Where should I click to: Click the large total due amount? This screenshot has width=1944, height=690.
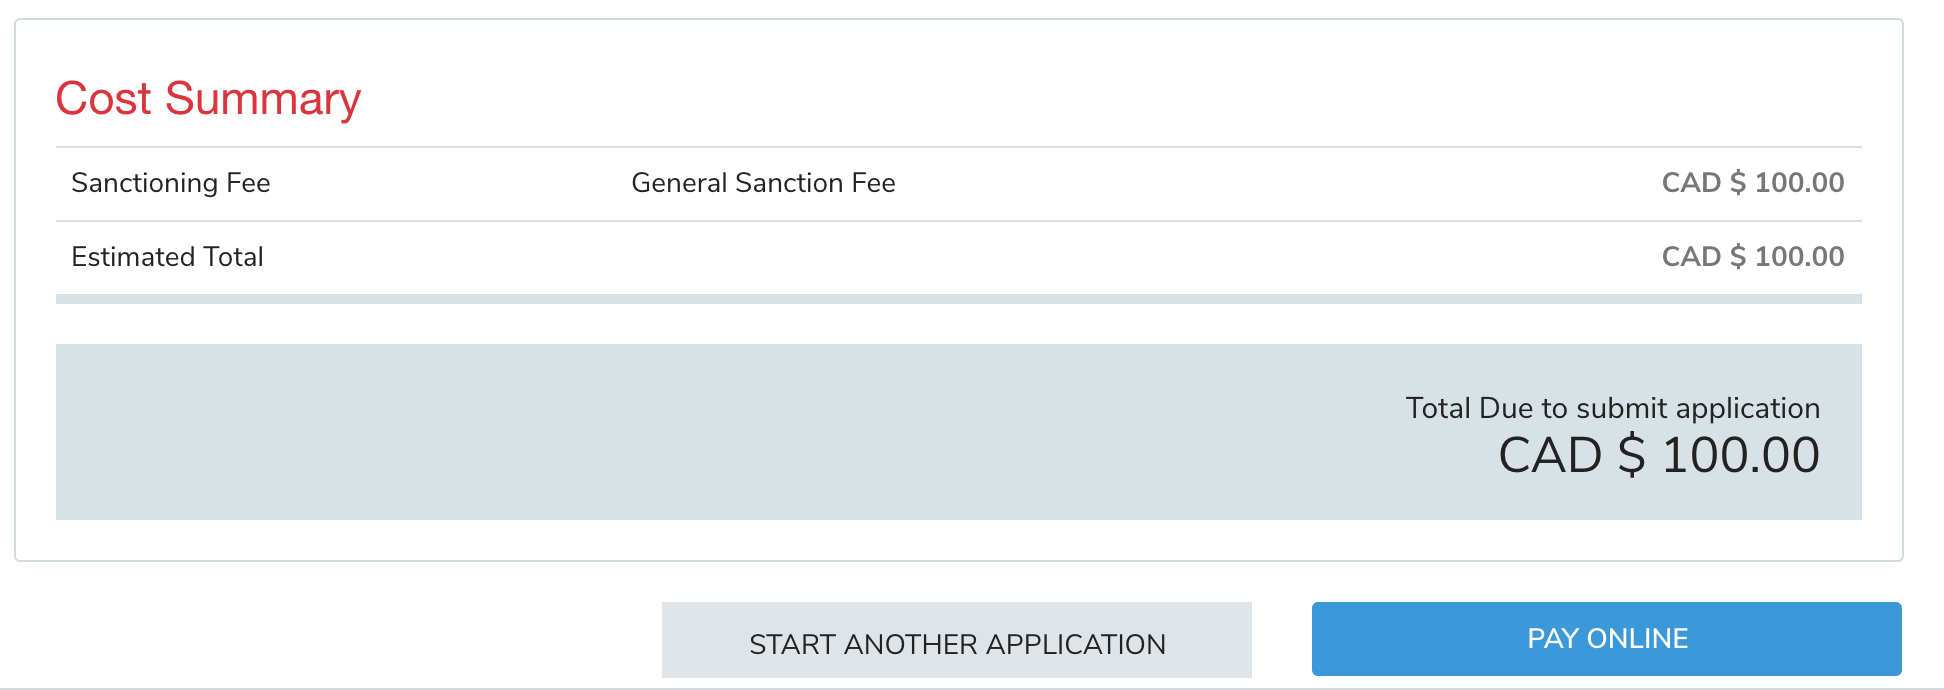point(1658,456)
